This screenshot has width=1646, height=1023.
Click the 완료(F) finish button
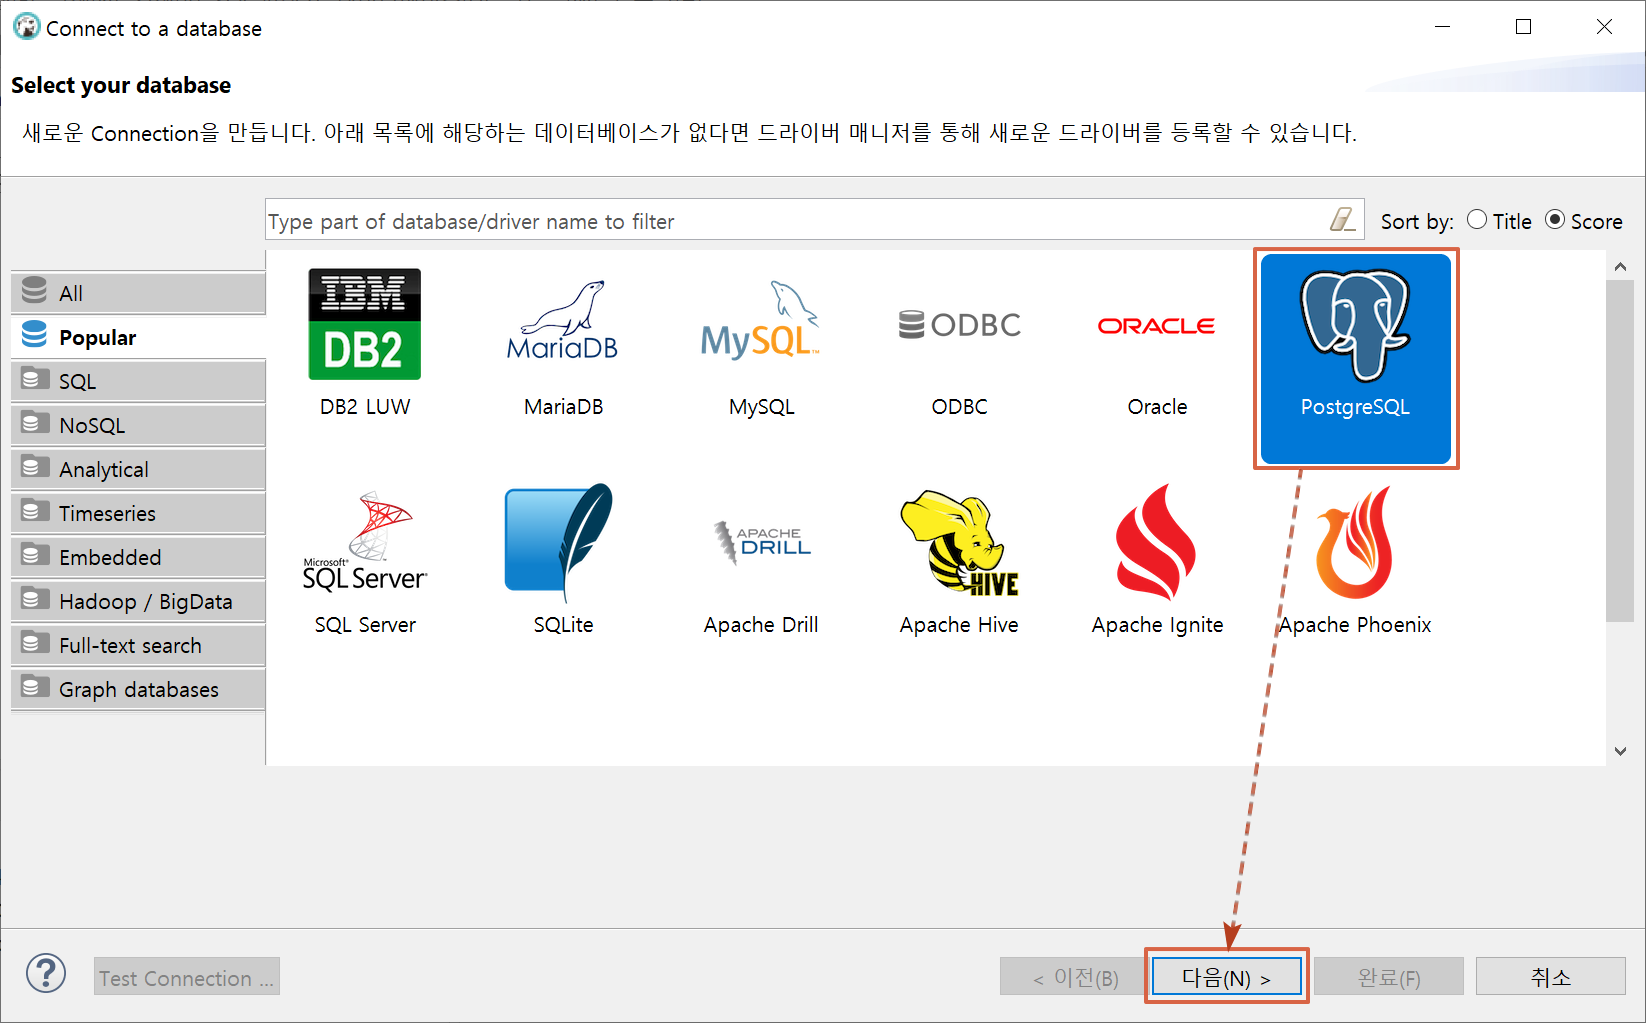[1388, 977]
